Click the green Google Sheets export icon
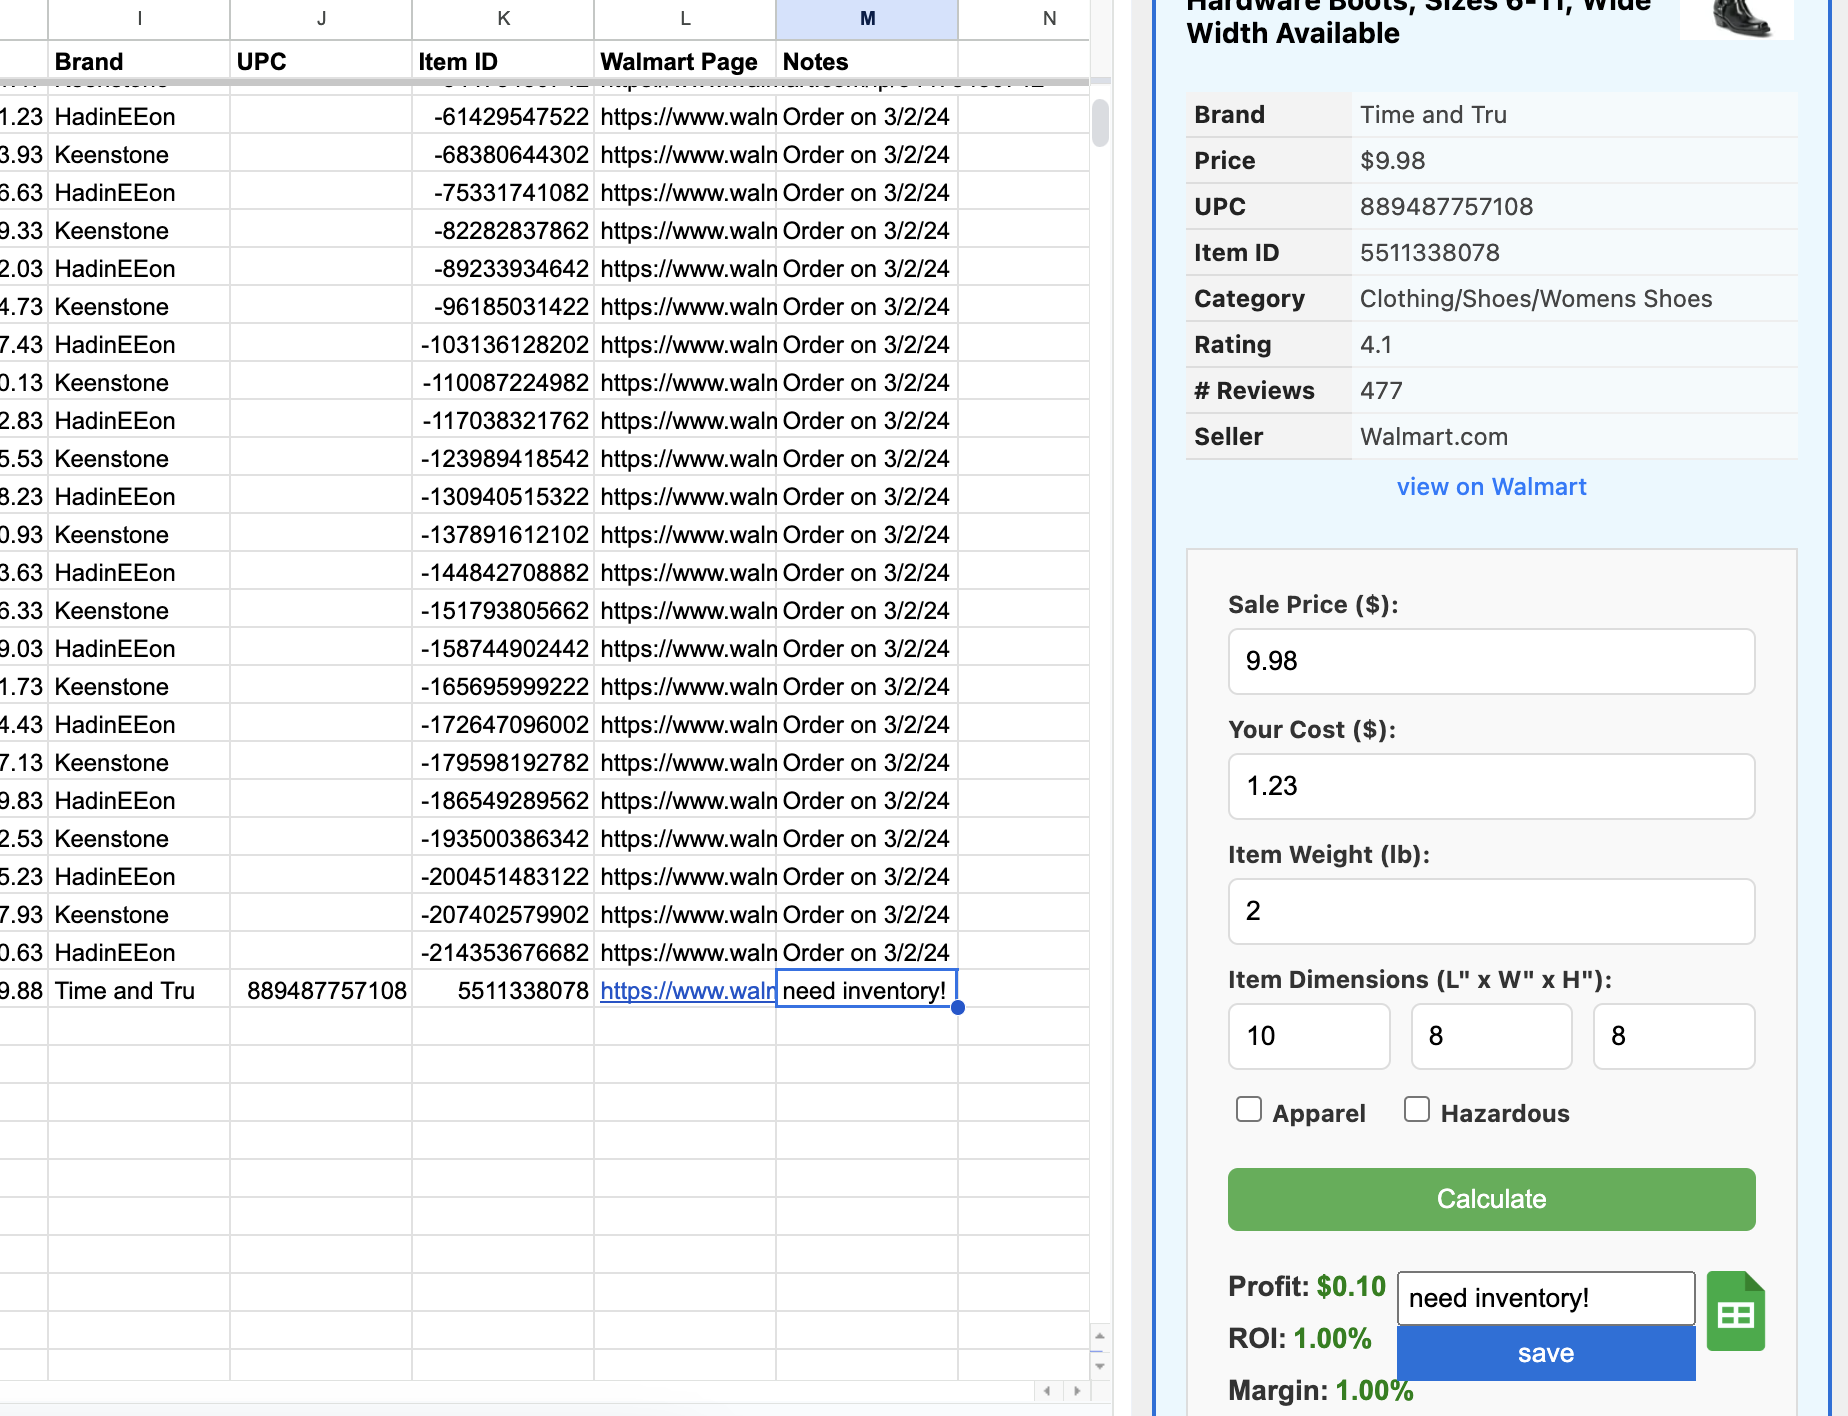1848x1416 pixels. point(1735,1312)
